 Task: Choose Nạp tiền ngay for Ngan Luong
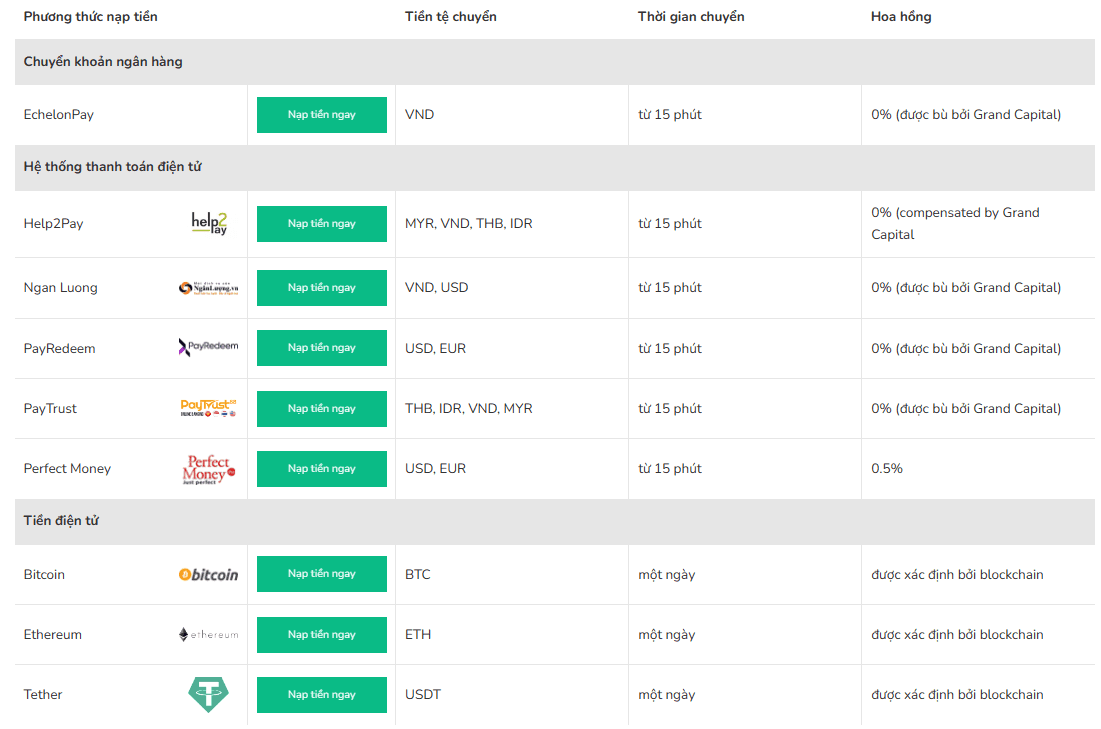point(322,287)
